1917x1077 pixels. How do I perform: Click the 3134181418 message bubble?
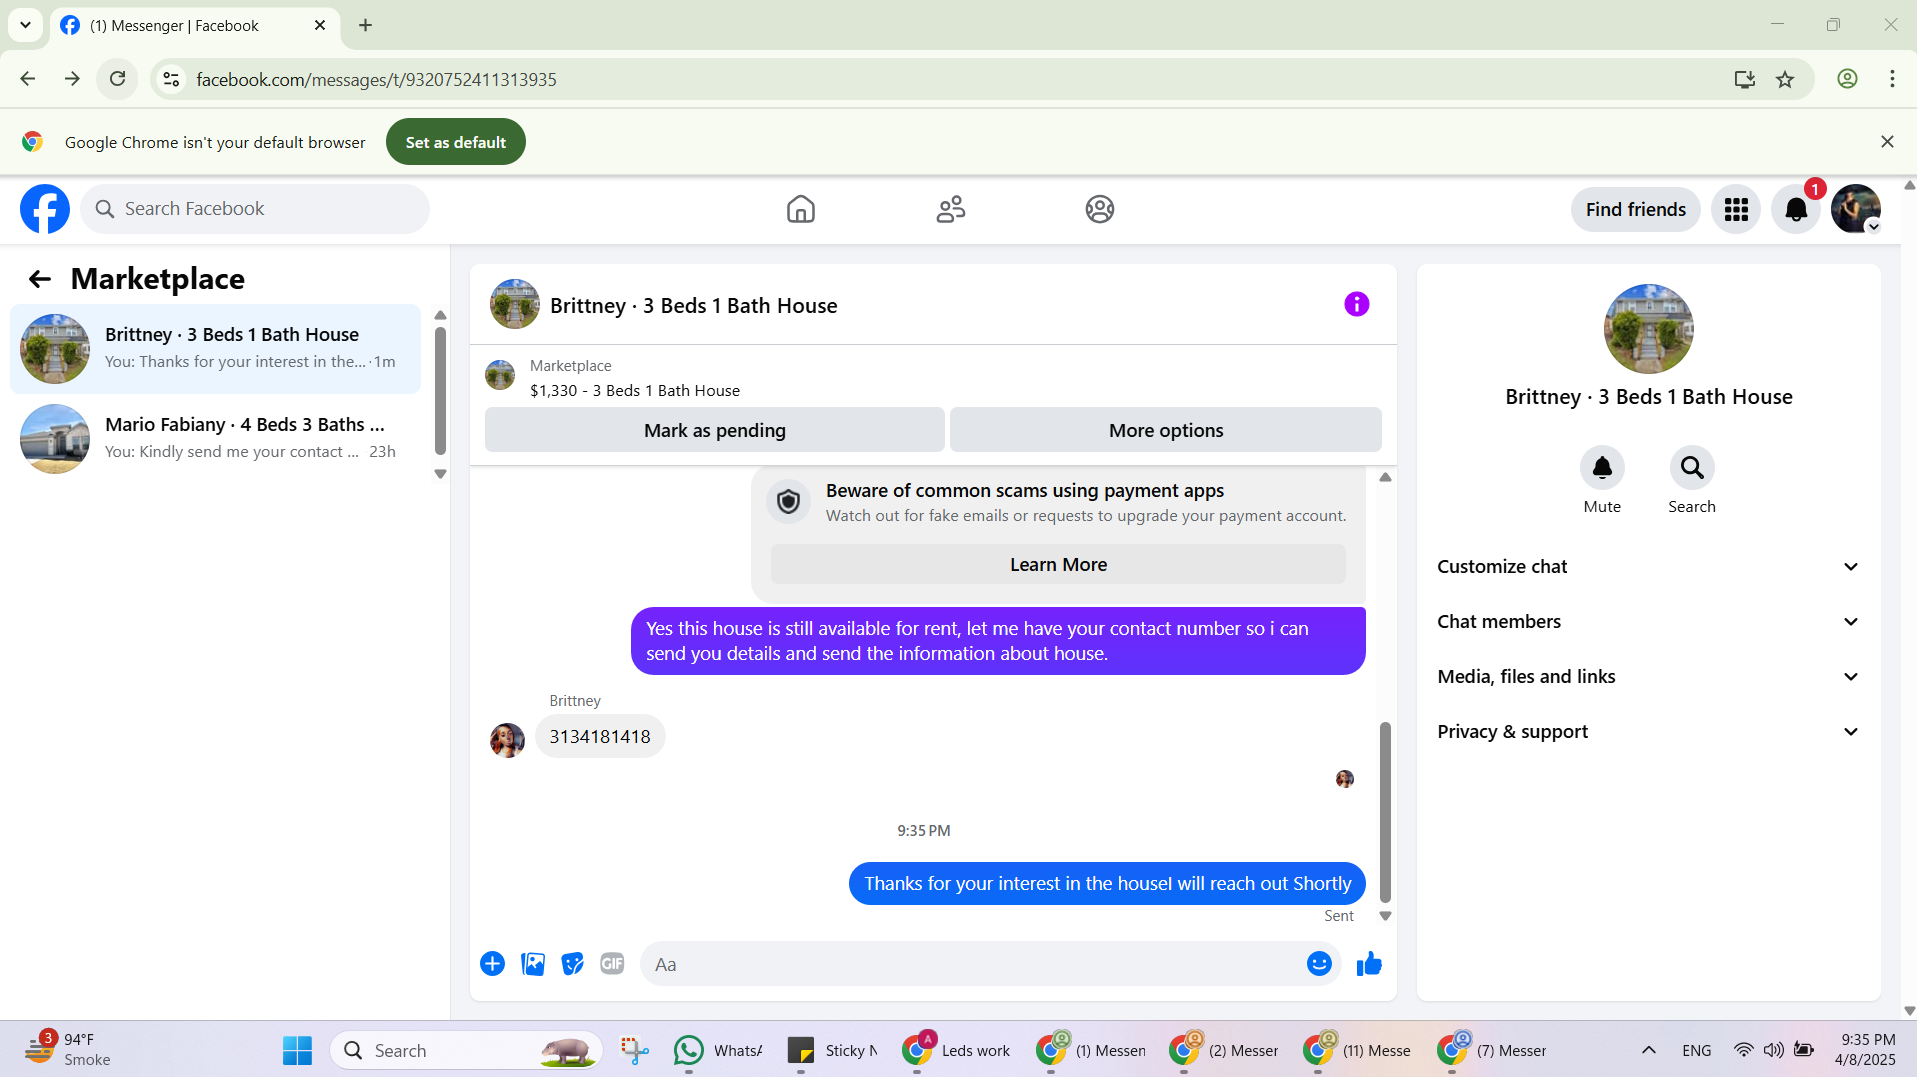point(600,737)
